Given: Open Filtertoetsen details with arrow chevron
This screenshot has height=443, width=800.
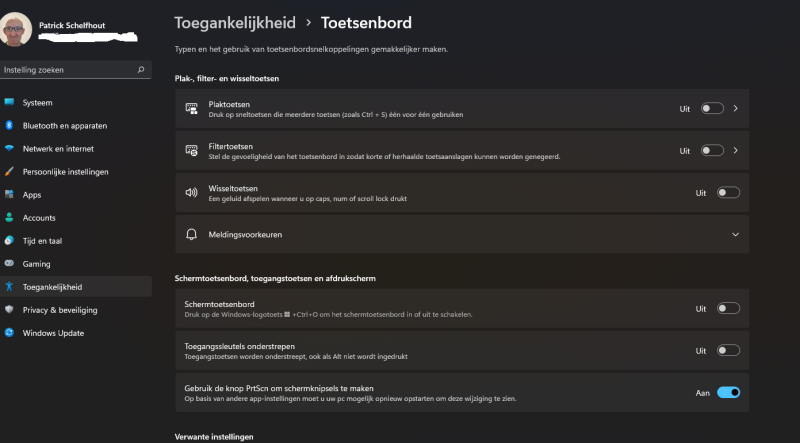Looking at the screenshot, I should tap(735, 151).
